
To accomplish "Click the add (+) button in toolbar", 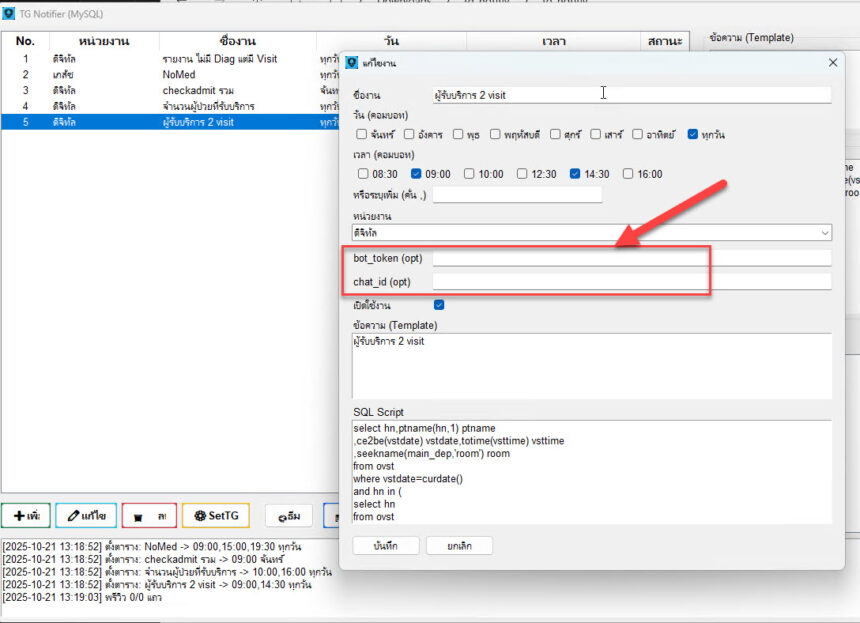I will click(26, 515).
